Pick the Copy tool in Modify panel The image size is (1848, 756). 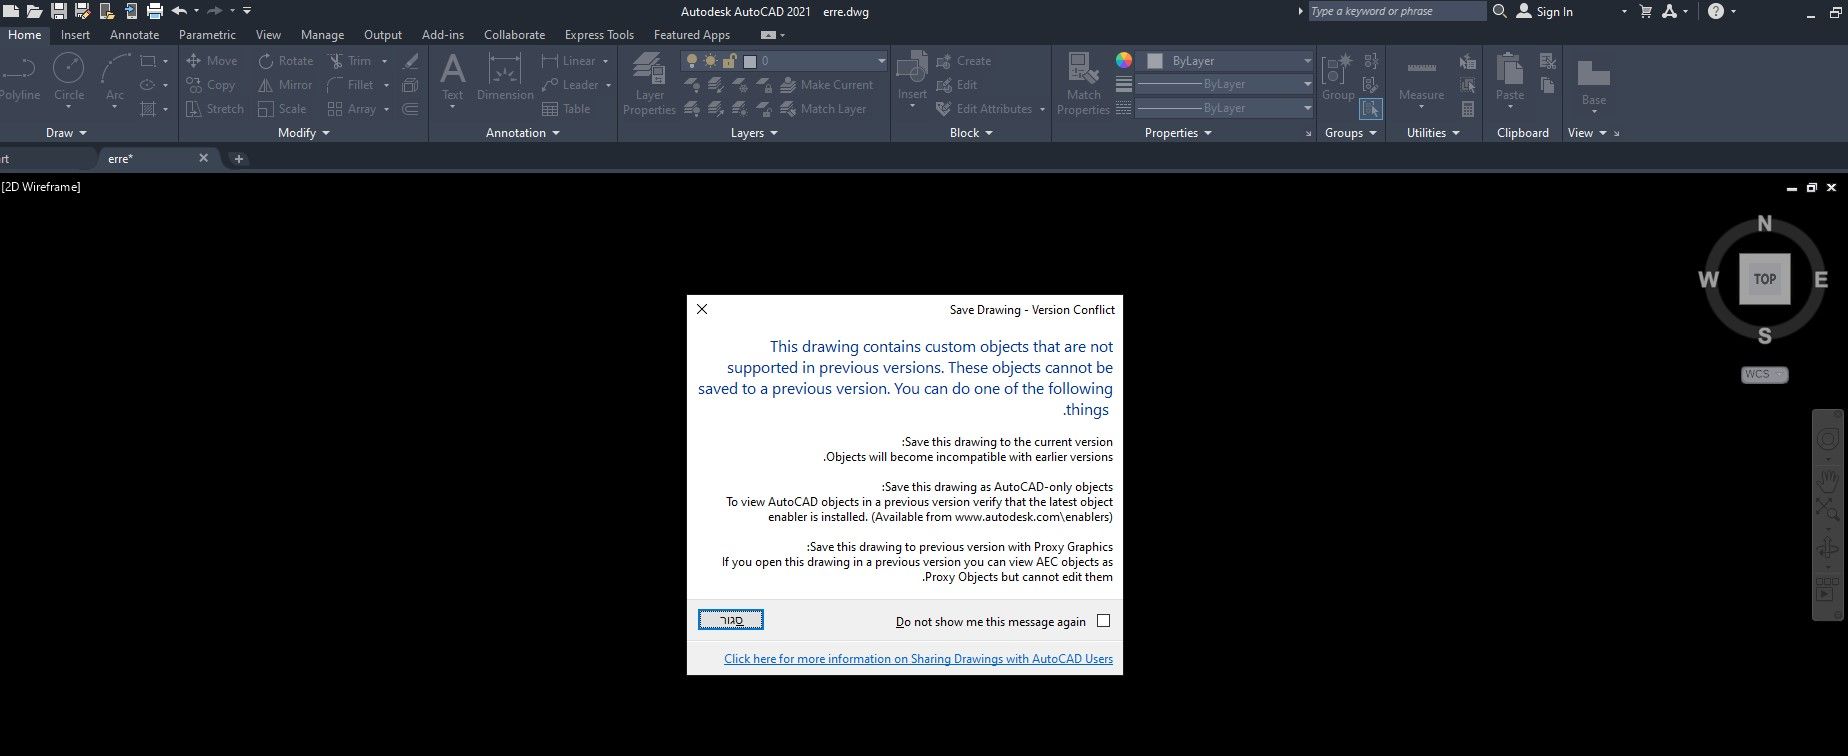pos(211,85)
